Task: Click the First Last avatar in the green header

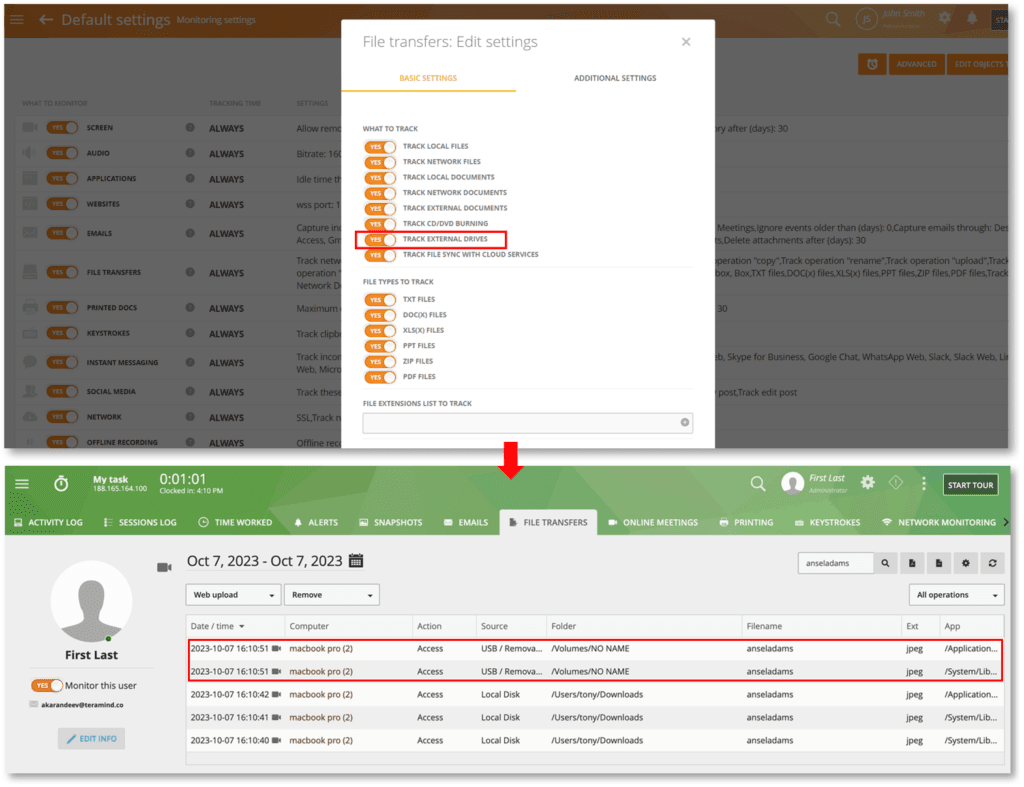Action: [792, 483]
